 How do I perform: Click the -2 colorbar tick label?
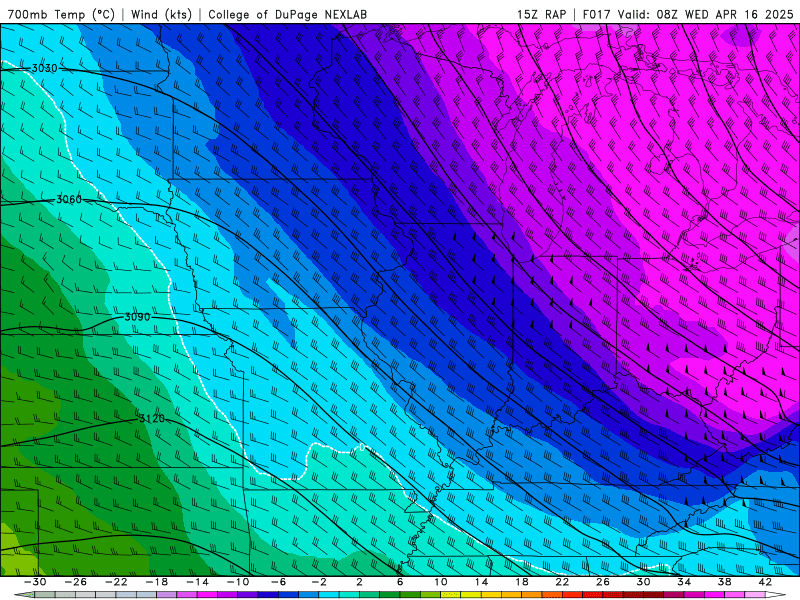pos(319,582)
